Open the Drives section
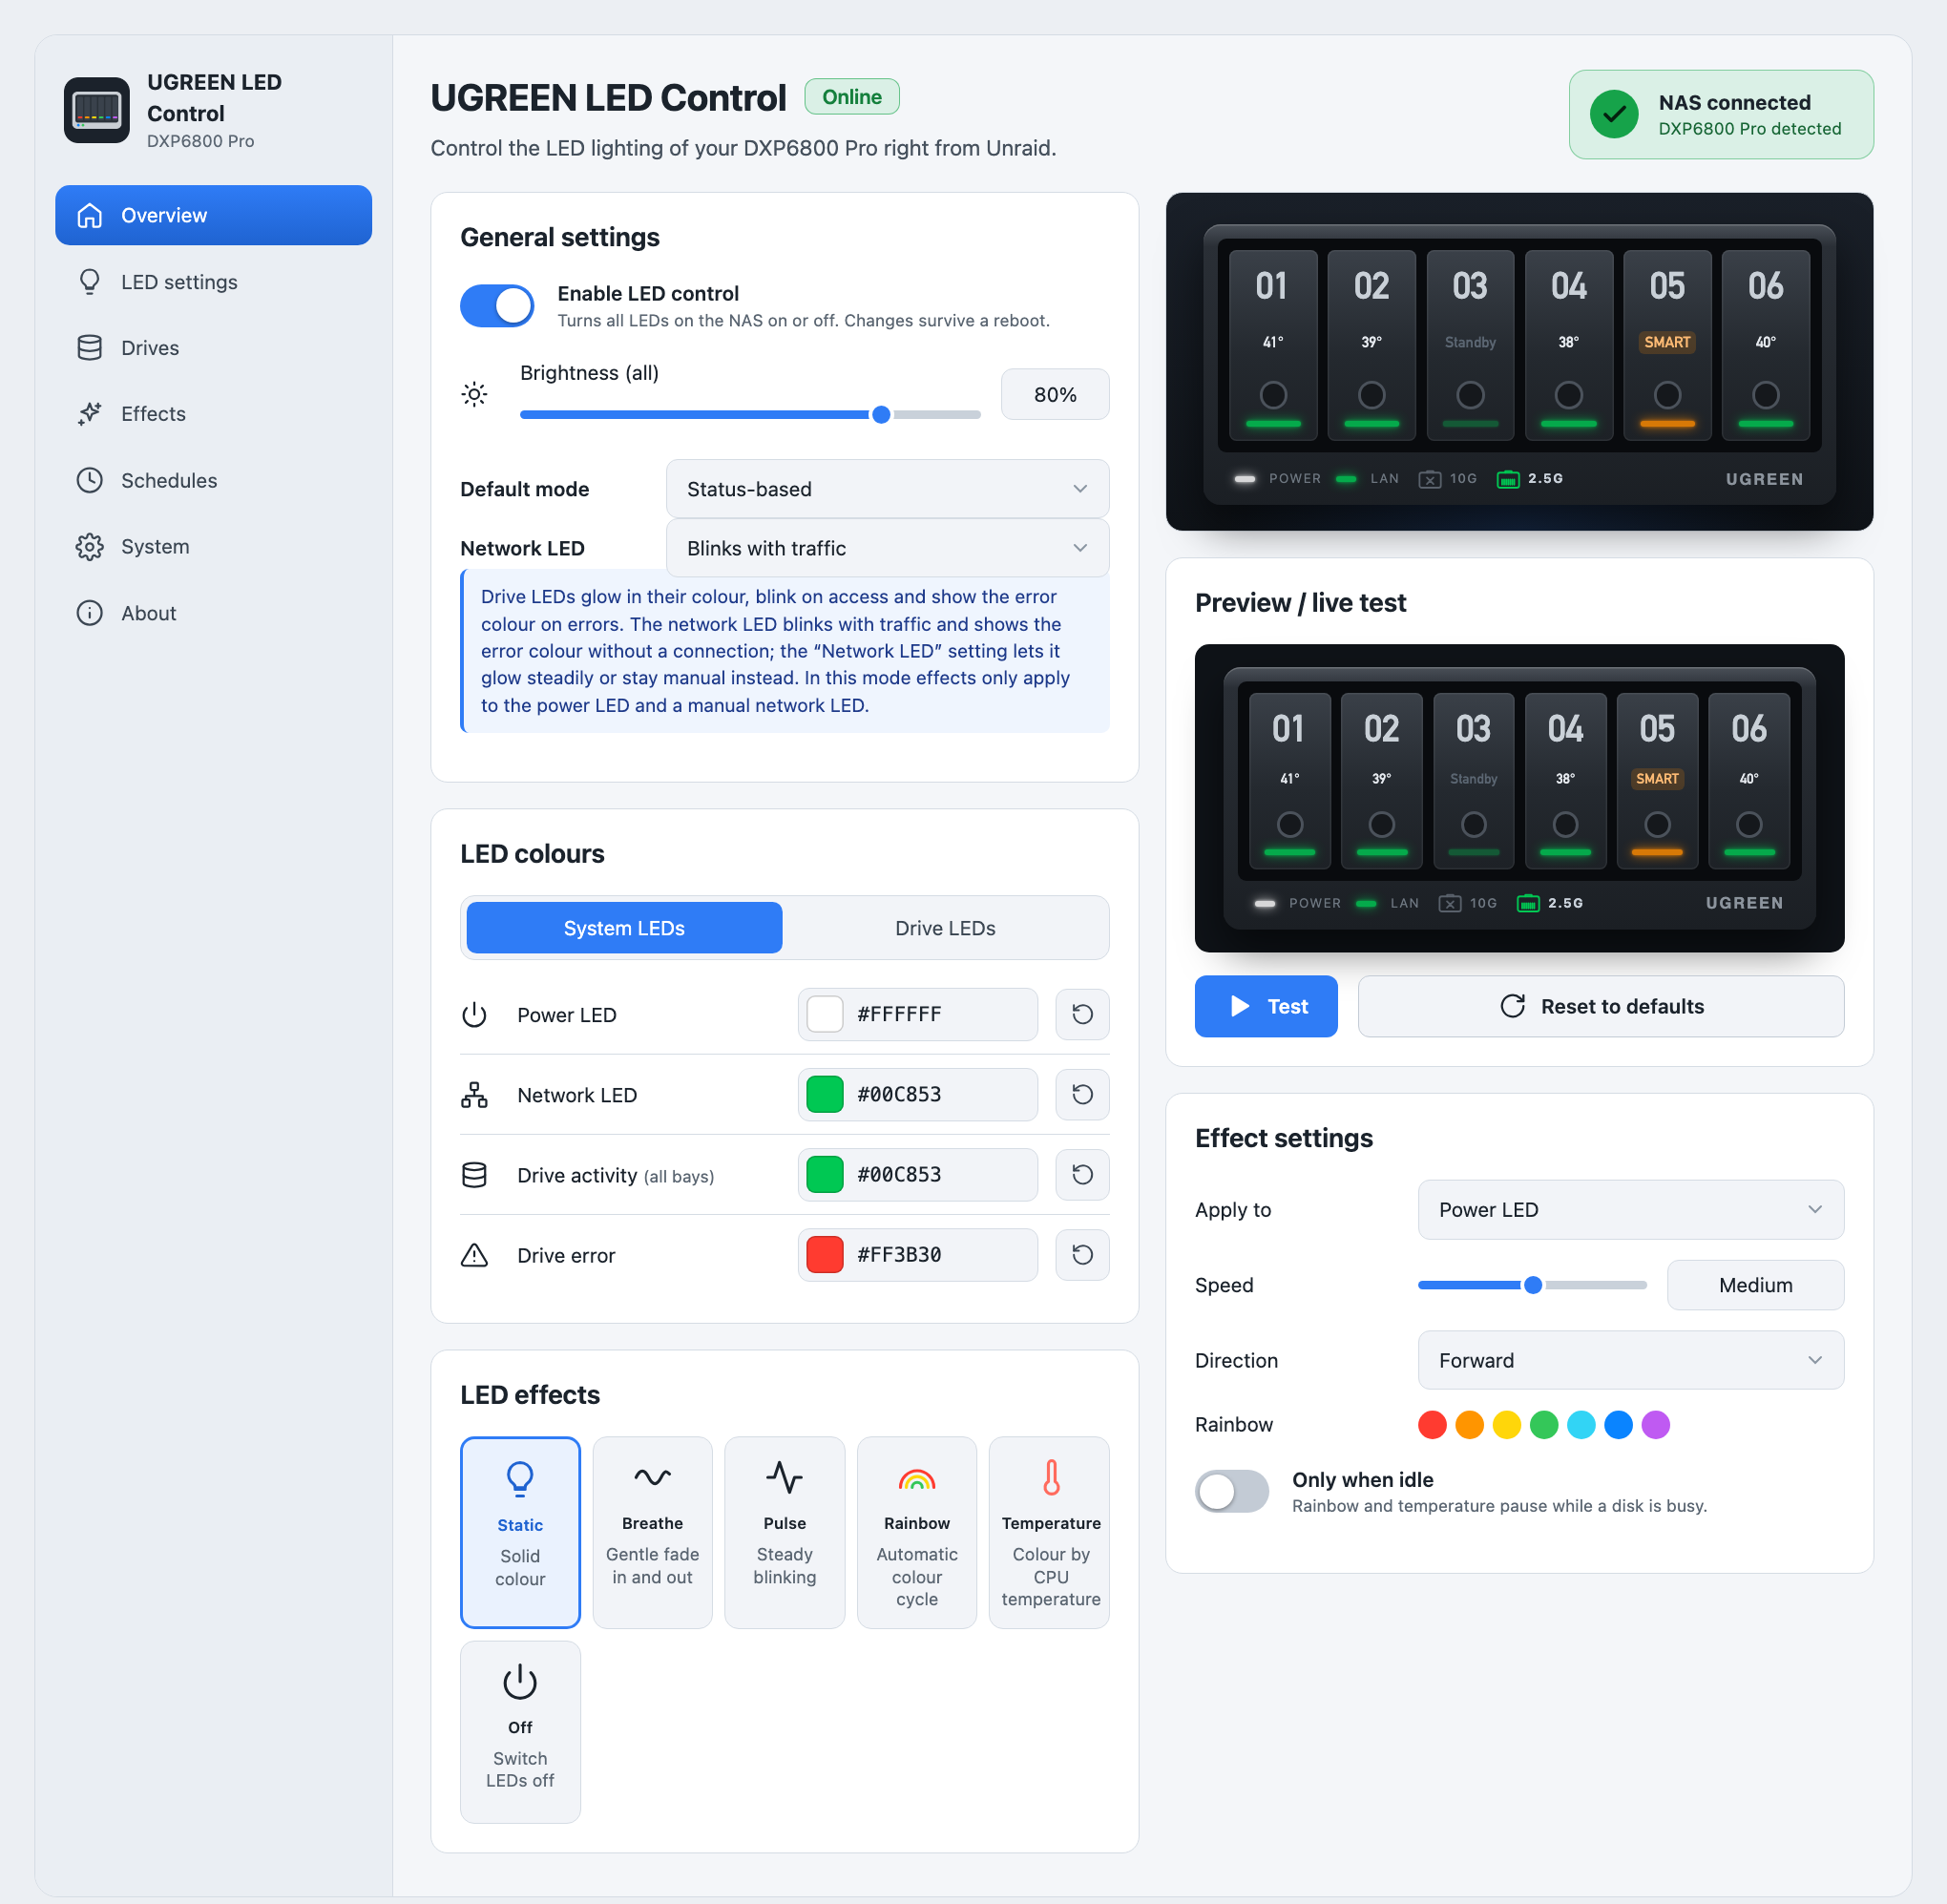The width and height of the screenshot is (1947, 1904). coord(213,348)
